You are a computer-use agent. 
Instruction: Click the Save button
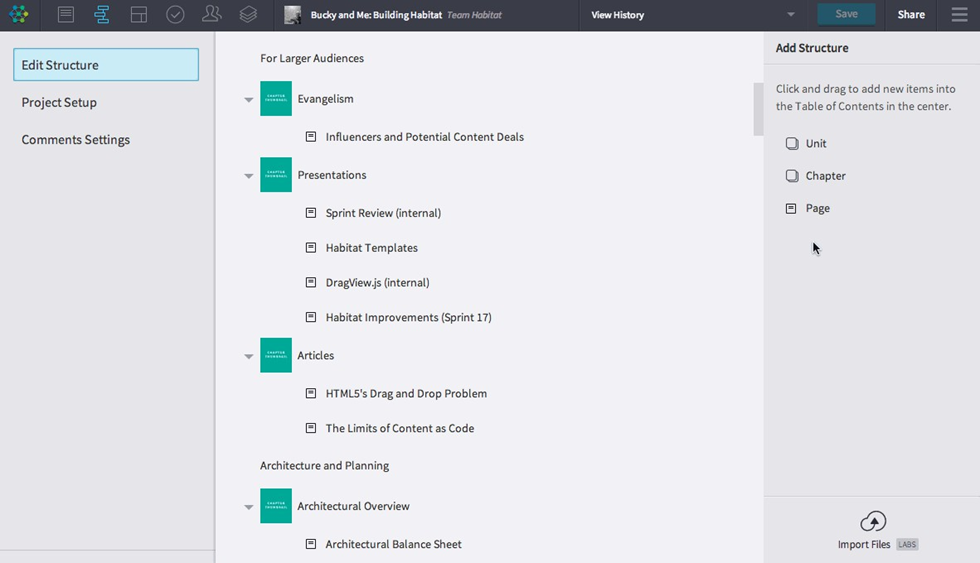tap(846, 15)
